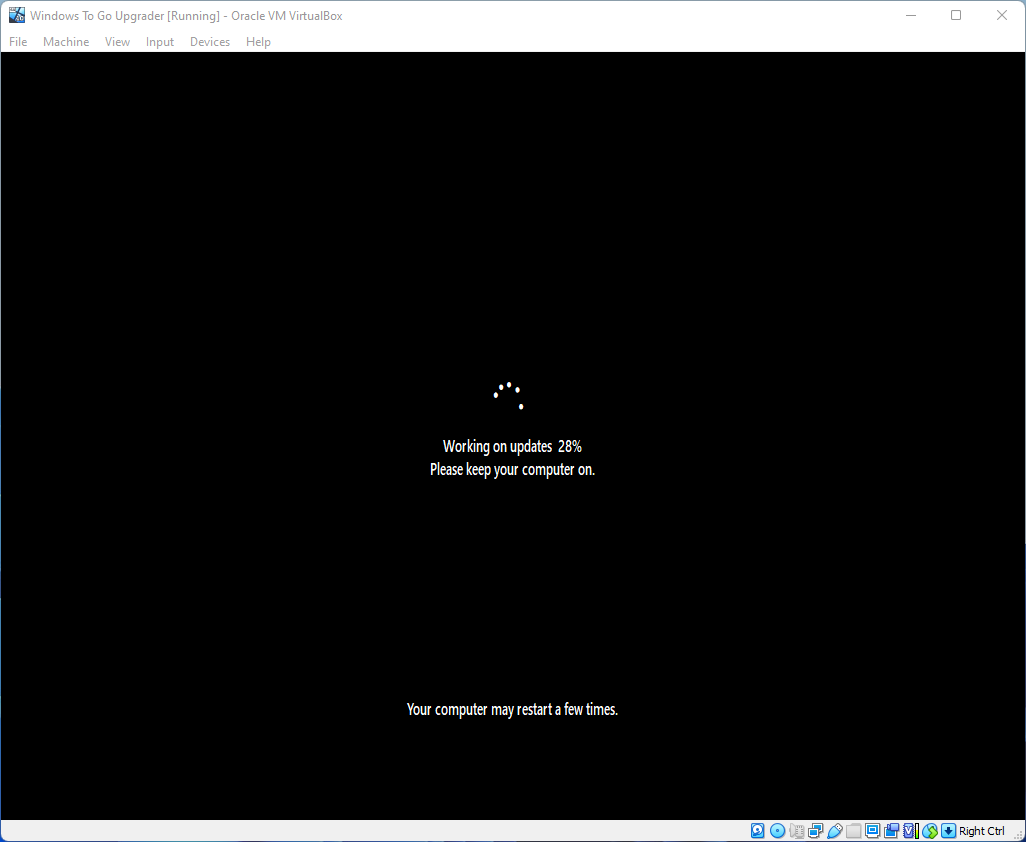This screenshot has height=842, width=1026.
Task: Click the hard disk activity status icon
Action: [x=757, y=831]
